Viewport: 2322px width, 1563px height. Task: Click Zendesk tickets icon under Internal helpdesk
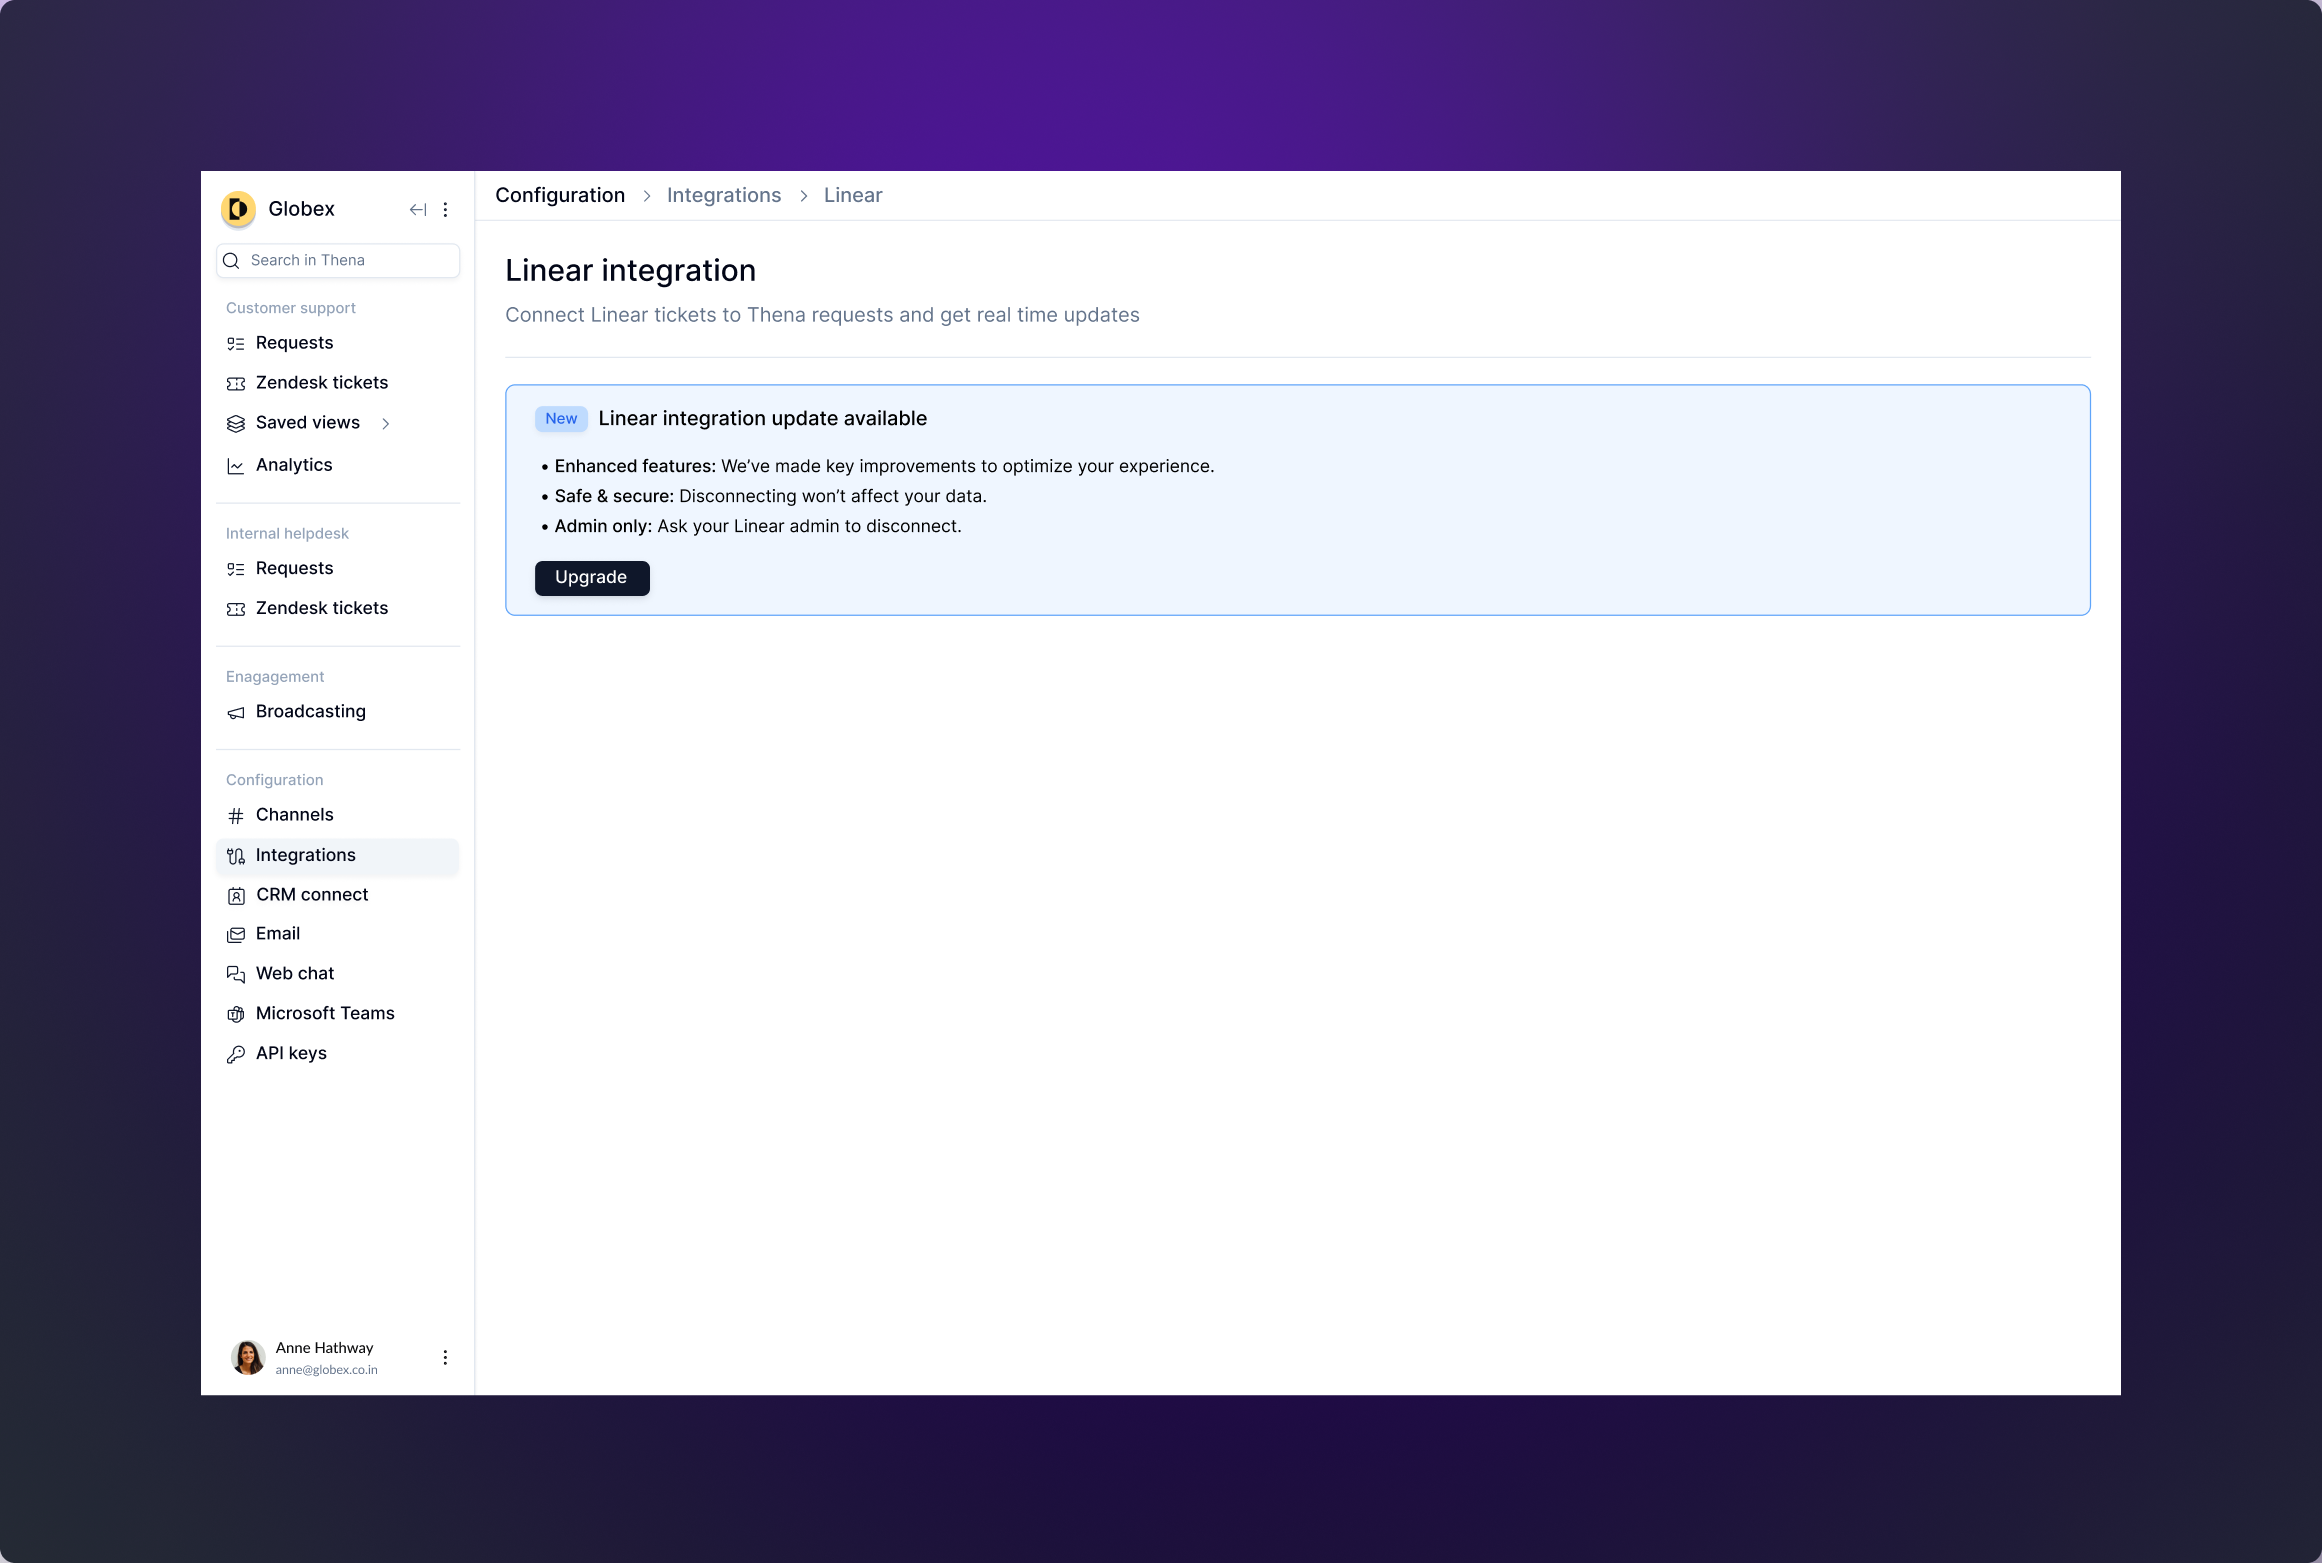point(236,609)
